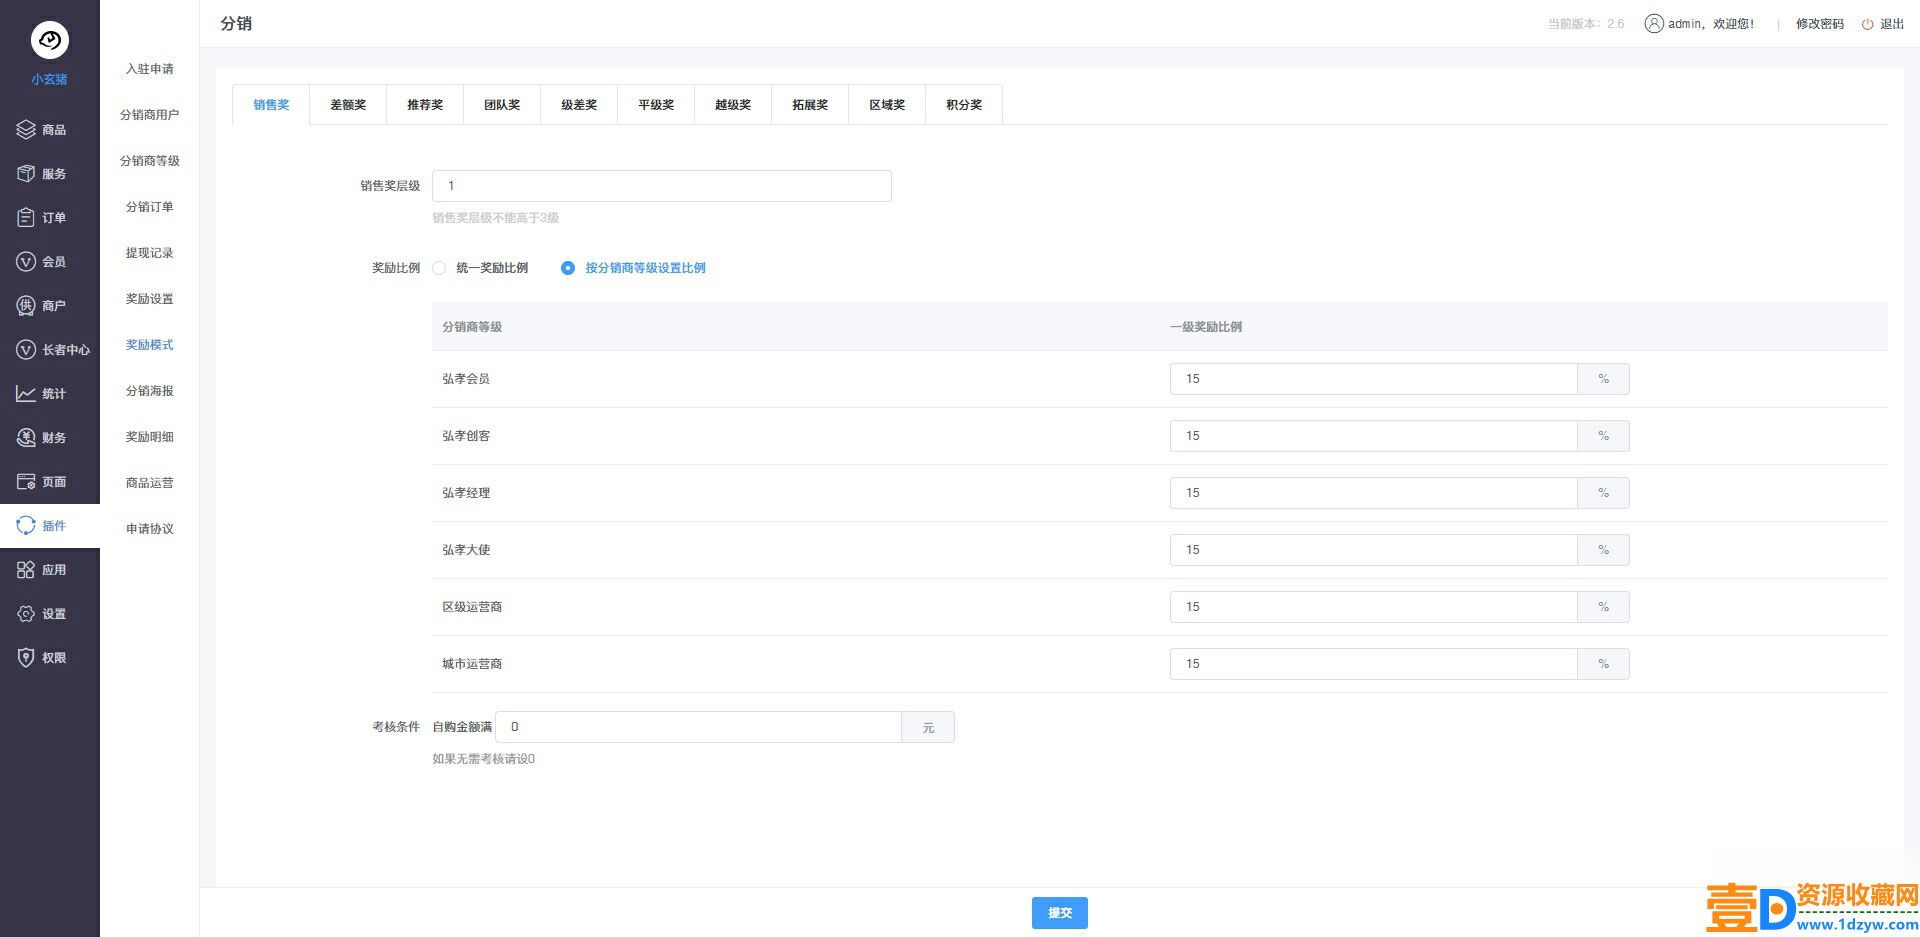Switch to the 差额奖 tab
Screen dimensions: 1920x937
(348, 105)
